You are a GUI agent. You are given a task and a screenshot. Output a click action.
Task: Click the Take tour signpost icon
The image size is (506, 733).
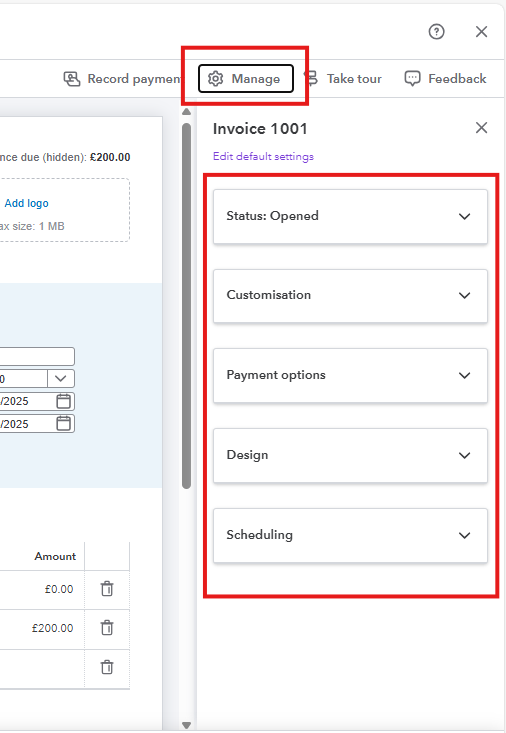(311, 79)
